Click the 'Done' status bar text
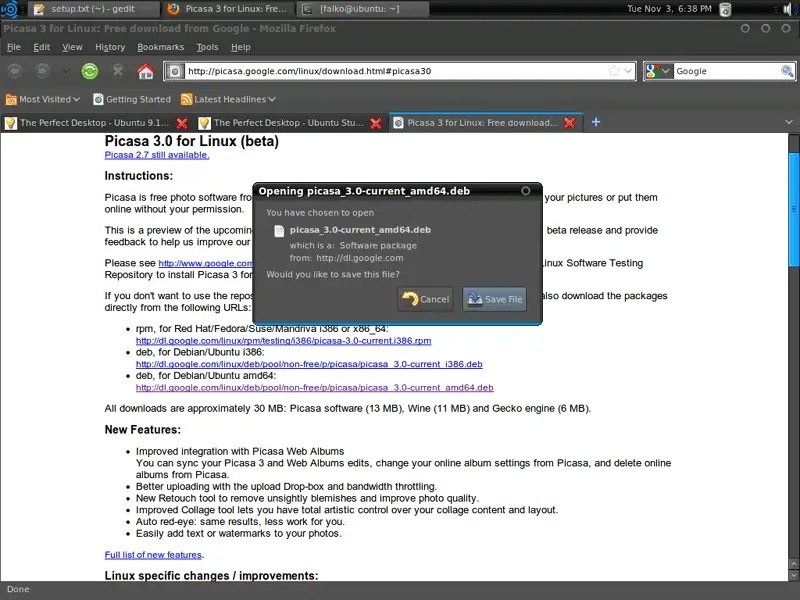The image size is (800, 600). pyautogui.click(x=18, y=589)
